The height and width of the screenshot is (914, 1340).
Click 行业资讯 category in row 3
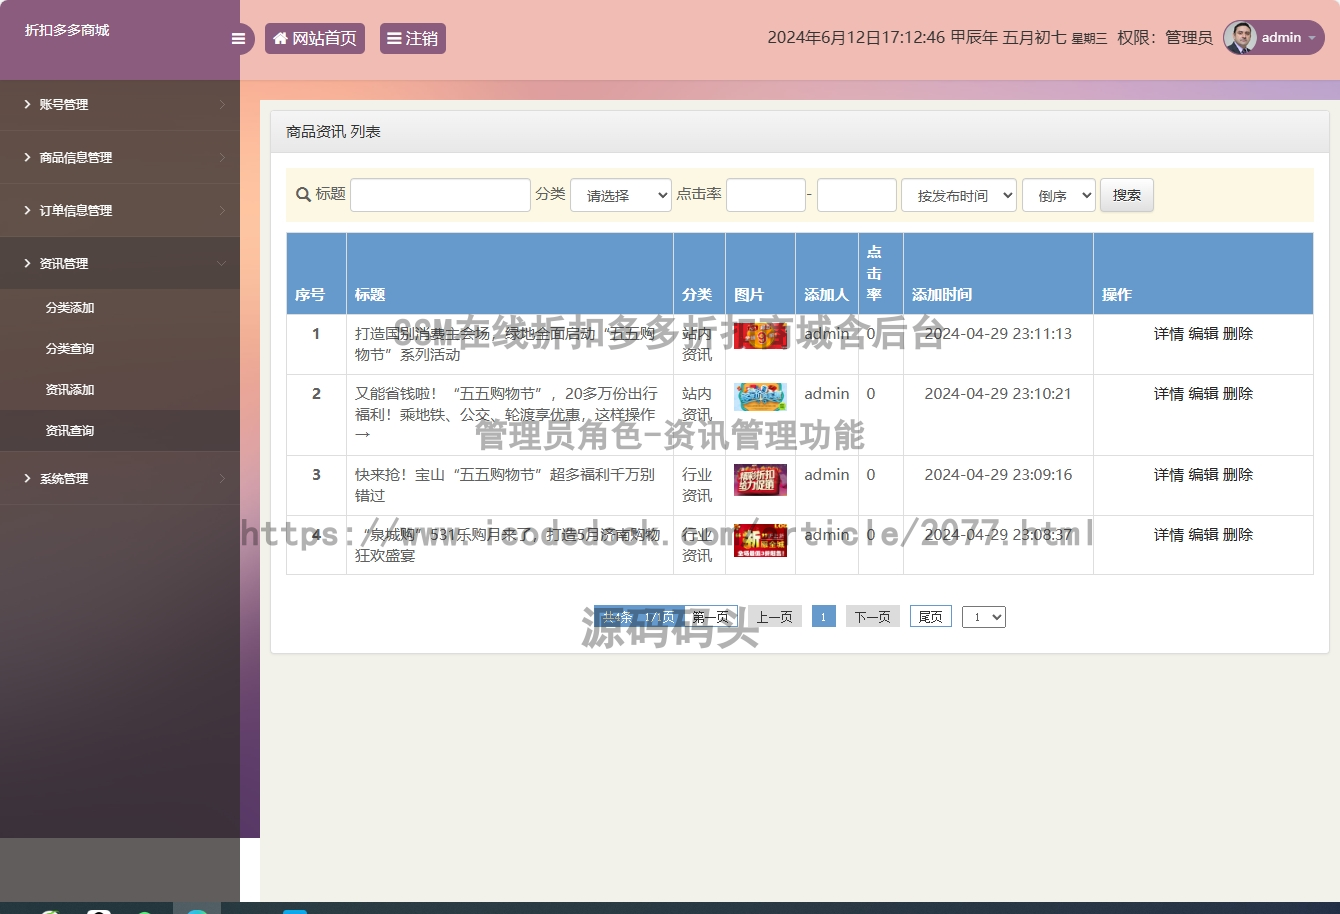pyautogui.click(x=698, y=485)
